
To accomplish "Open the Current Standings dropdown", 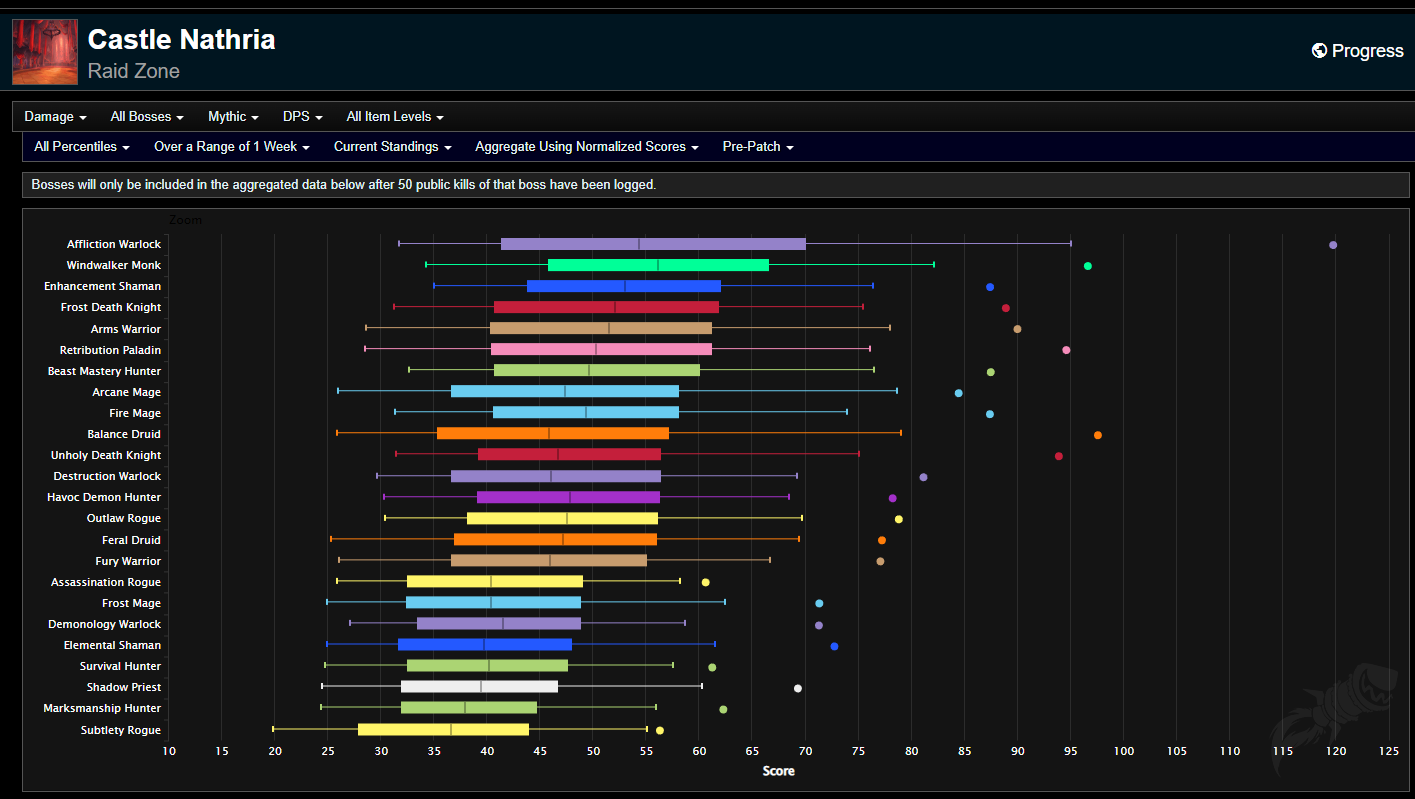I will [x=392, y=147].
